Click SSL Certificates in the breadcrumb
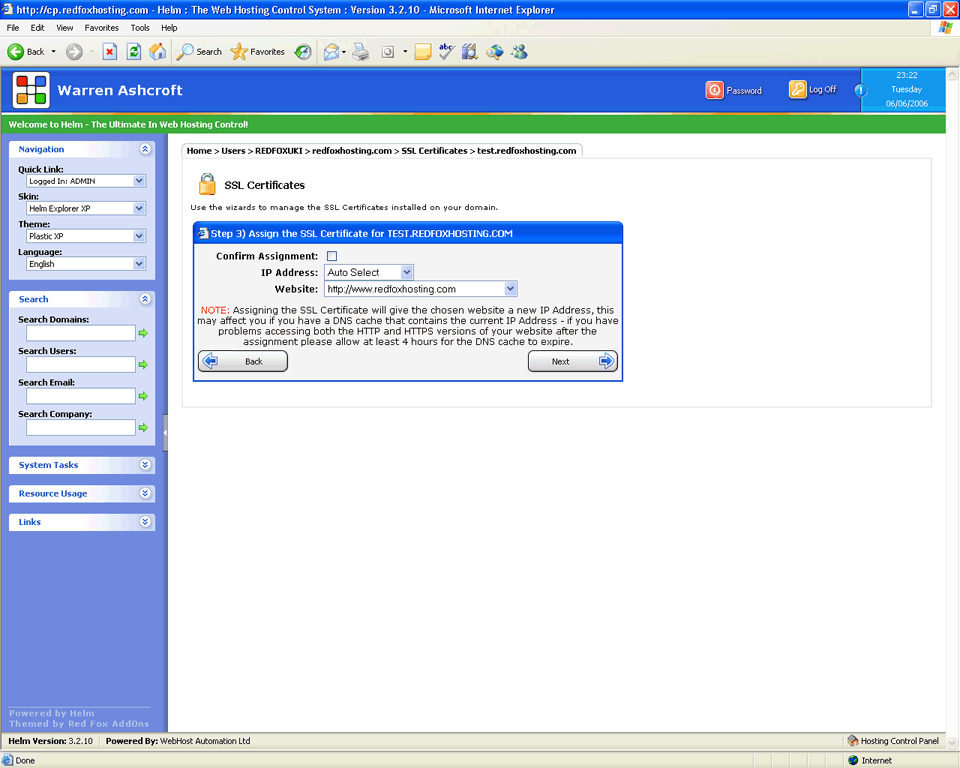 coord(434,151)
